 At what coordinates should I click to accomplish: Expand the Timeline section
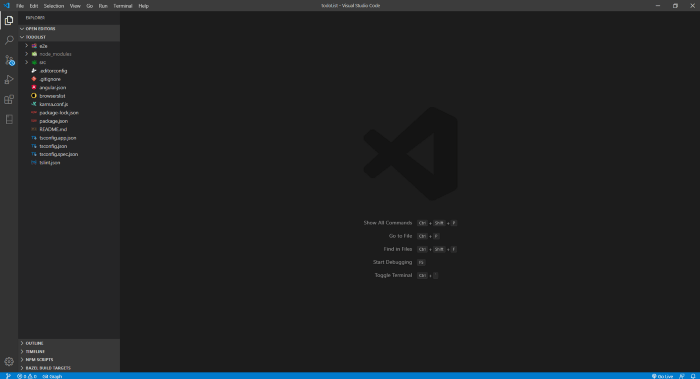coord(69,352)
